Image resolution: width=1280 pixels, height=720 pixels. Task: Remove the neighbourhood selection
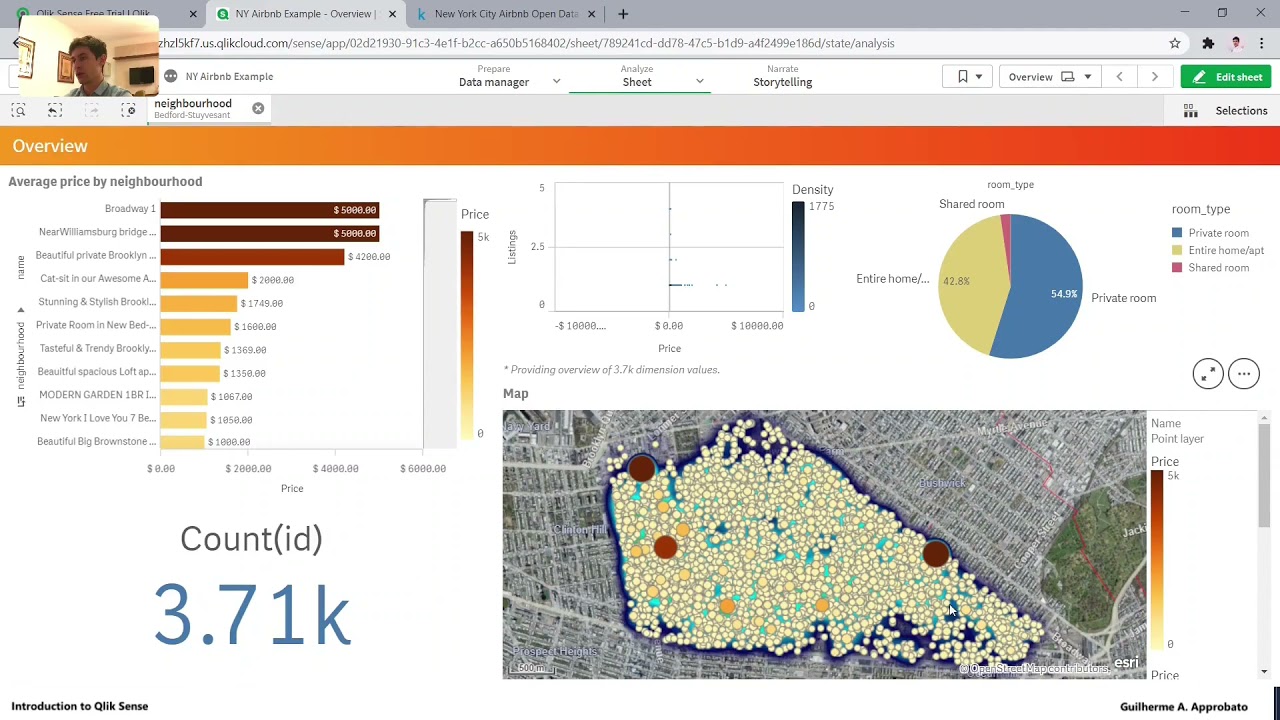[258, 108]
